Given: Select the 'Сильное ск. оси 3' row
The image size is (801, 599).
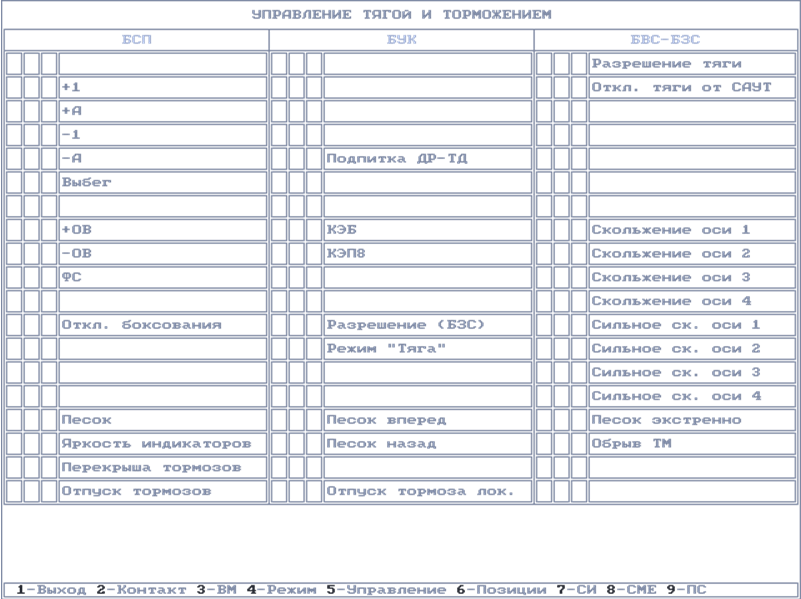Looking at the screenshot, I should [692, 372].
